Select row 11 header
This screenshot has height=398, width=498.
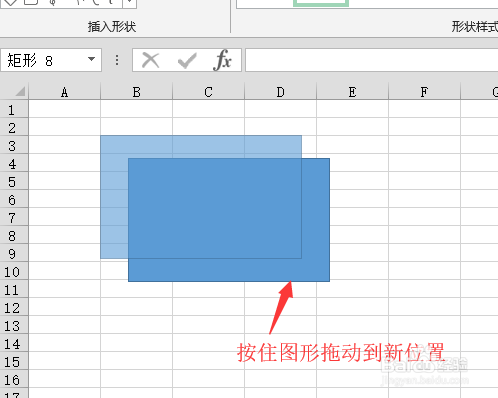pyautogui.click(x=14, y=289)
